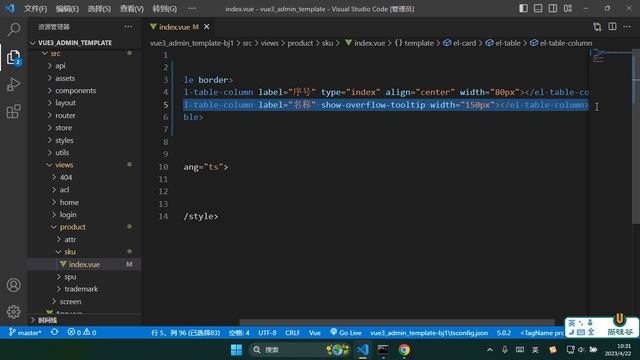Open the overflow menu ellipsis in menu bar
The image size is (640, 360).
click(x=192, y=9)
